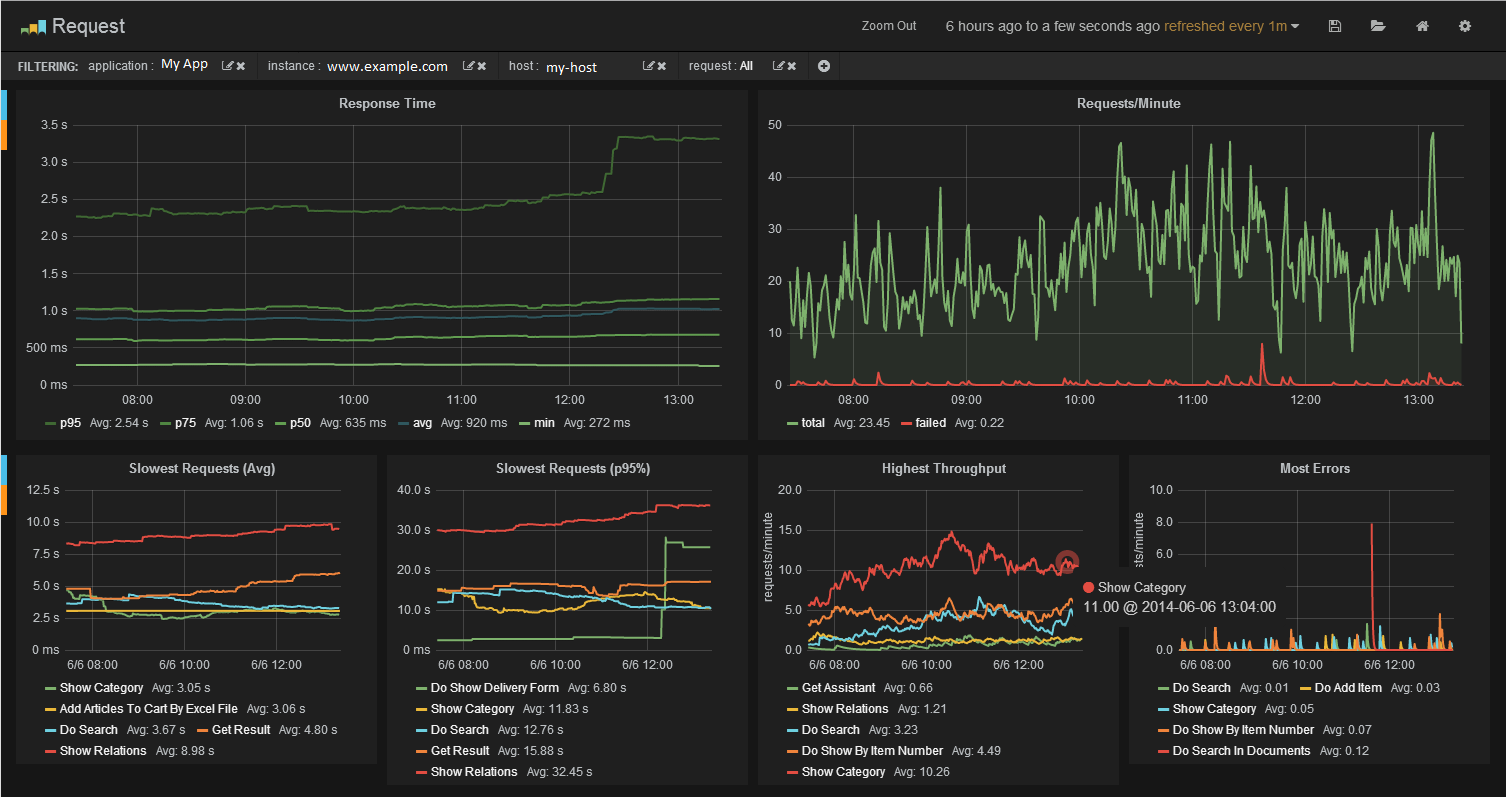Open the dashboard search folder icon
Screen dimensions: 1506x797
point(1378,26)
